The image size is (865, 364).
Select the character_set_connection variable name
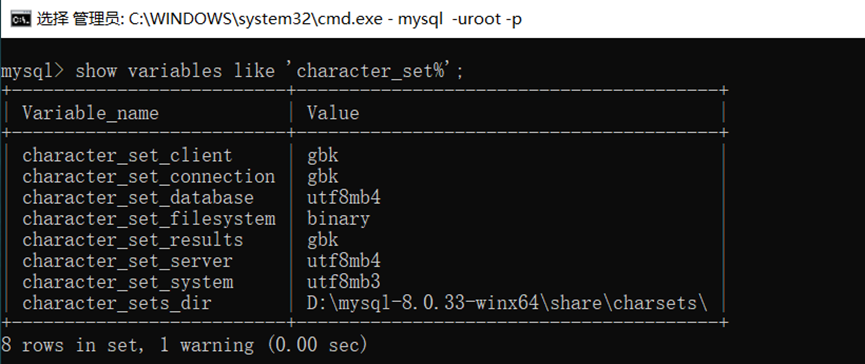pos(149,176)
